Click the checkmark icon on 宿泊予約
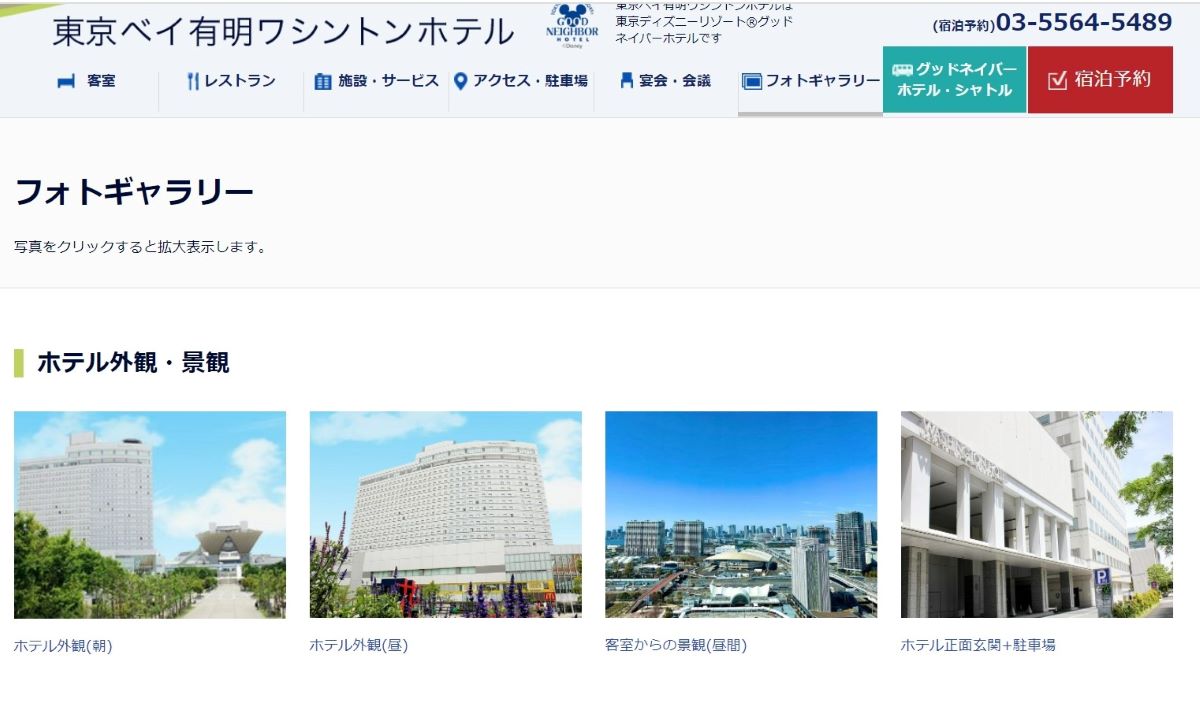 click(x=1057, y=80)
